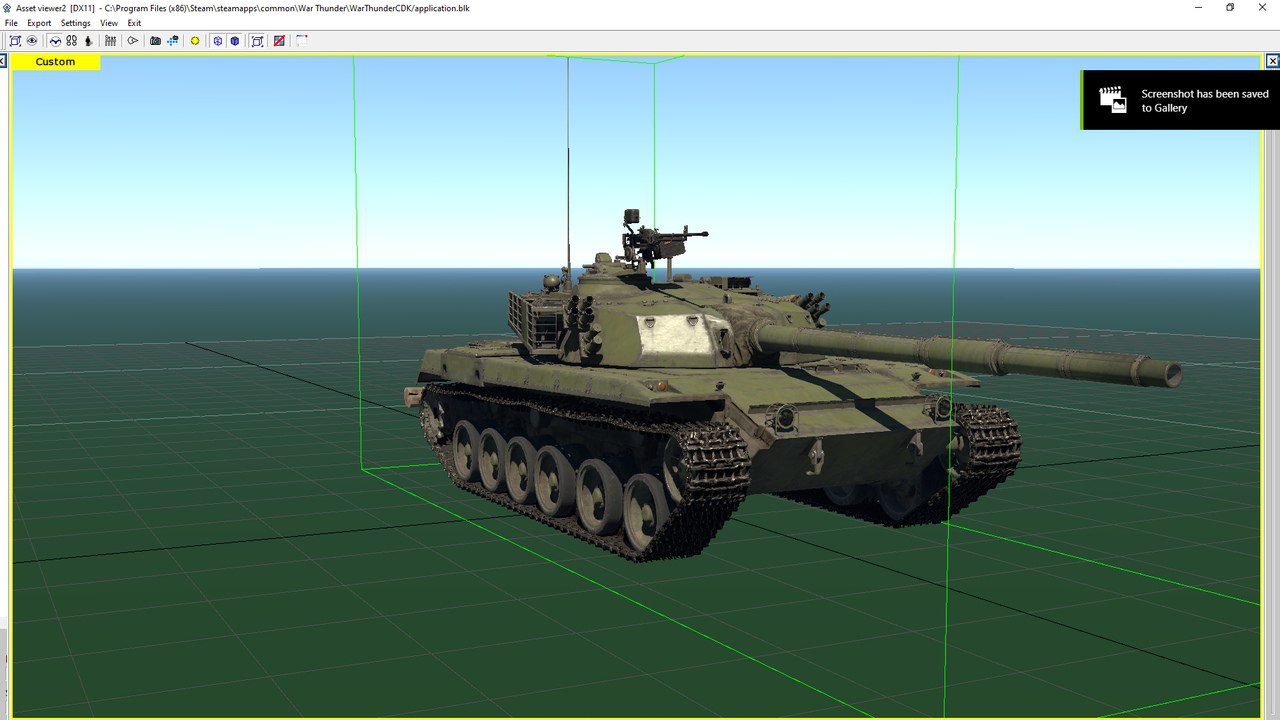The width and height of the screenshot is (1280, 720).
Task: Open the Export menu
Action: (x=39, y=23)
